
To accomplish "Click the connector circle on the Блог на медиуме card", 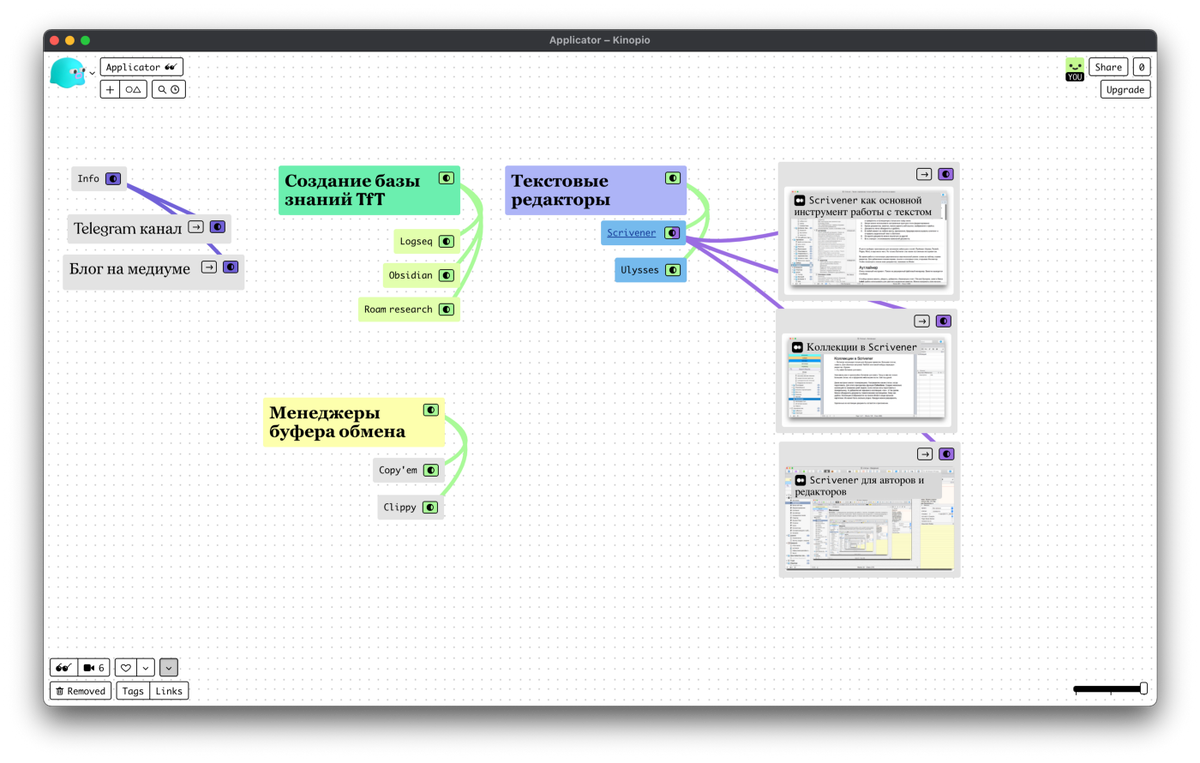I will [230, 267].
